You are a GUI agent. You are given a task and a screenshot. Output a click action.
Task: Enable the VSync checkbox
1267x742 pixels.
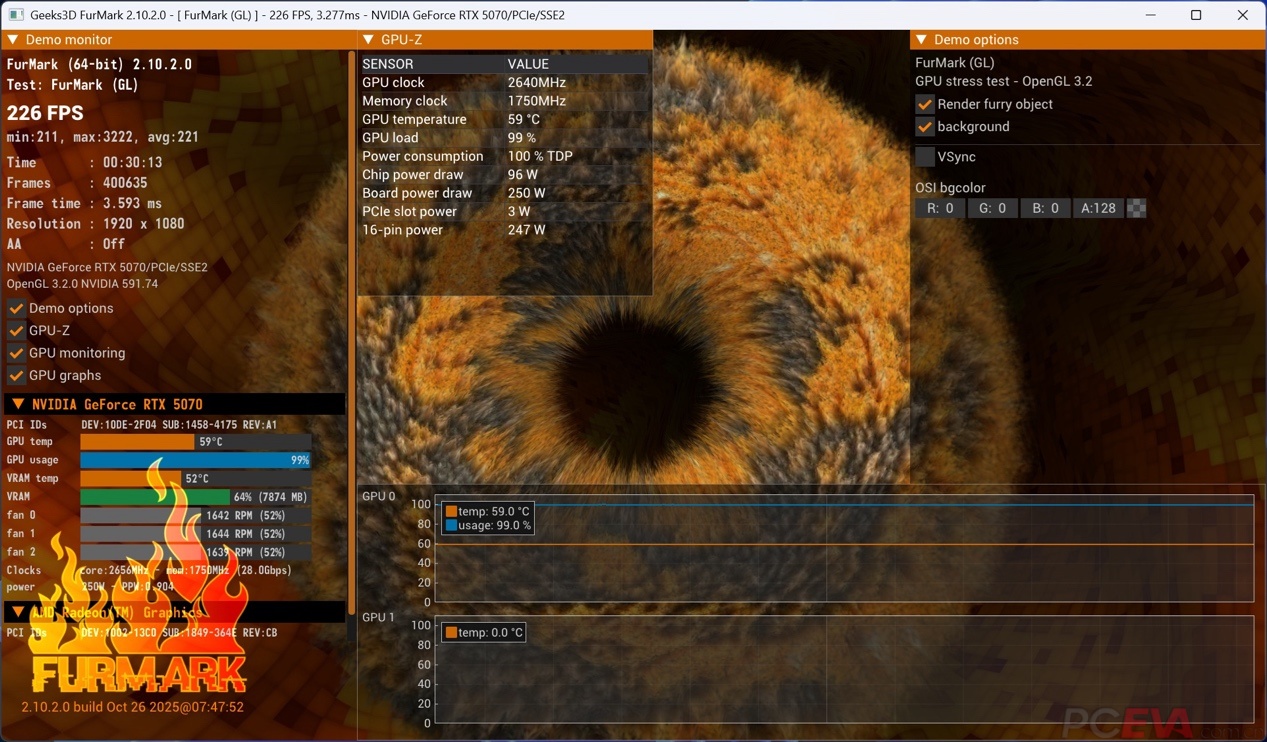pos(925,157)
